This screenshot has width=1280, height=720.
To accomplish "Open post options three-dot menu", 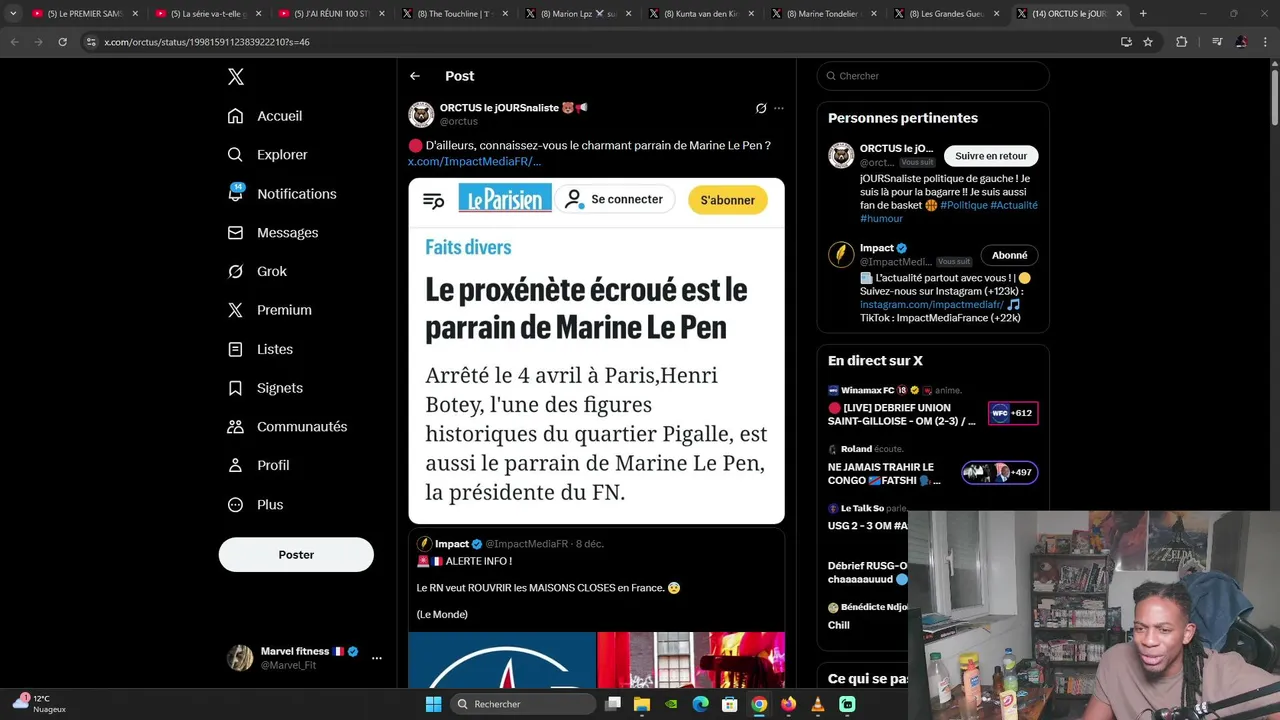I will click(x=779, y=108).
